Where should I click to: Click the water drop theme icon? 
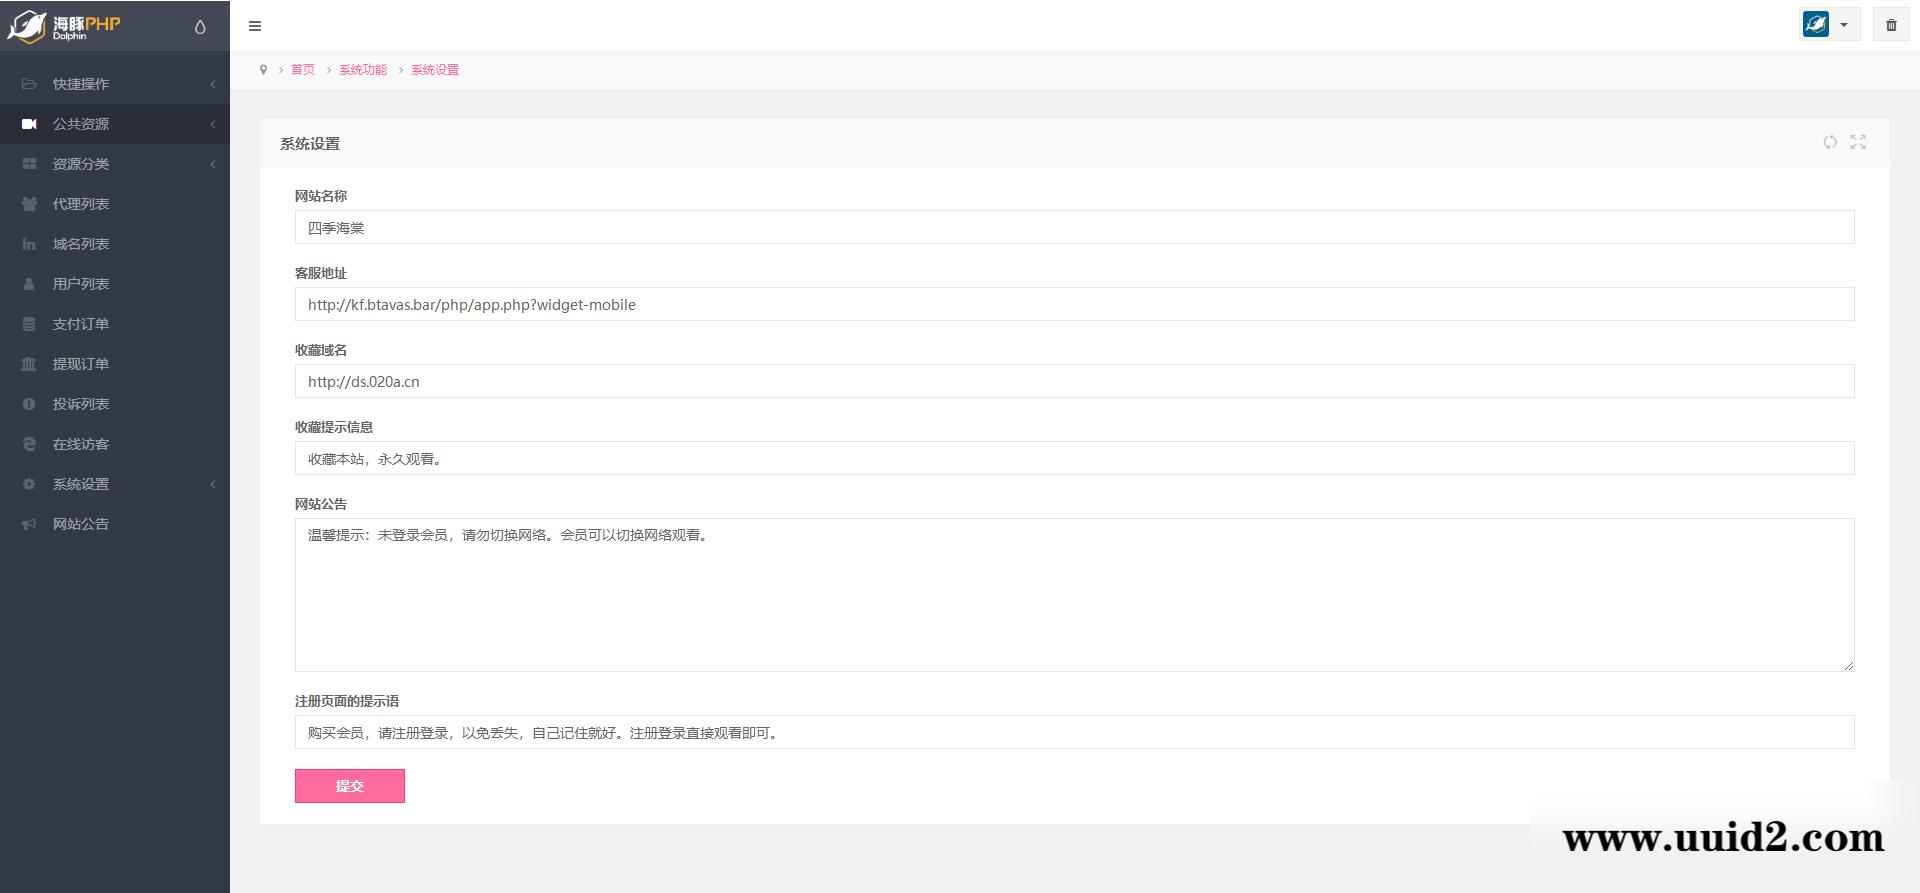(200, 27)
